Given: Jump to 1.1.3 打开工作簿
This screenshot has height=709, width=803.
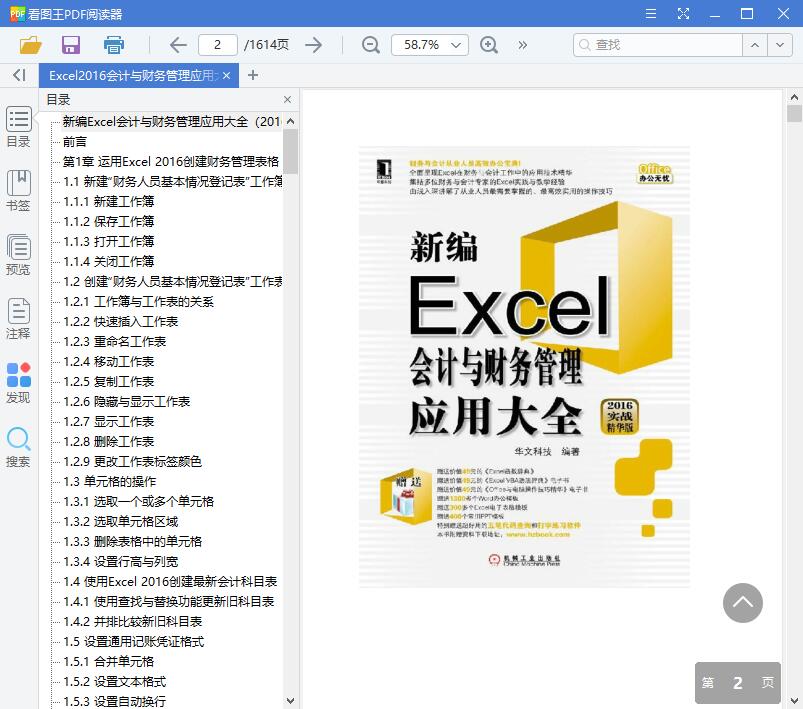Looking at the screenshot, I should tap(109, 241).
